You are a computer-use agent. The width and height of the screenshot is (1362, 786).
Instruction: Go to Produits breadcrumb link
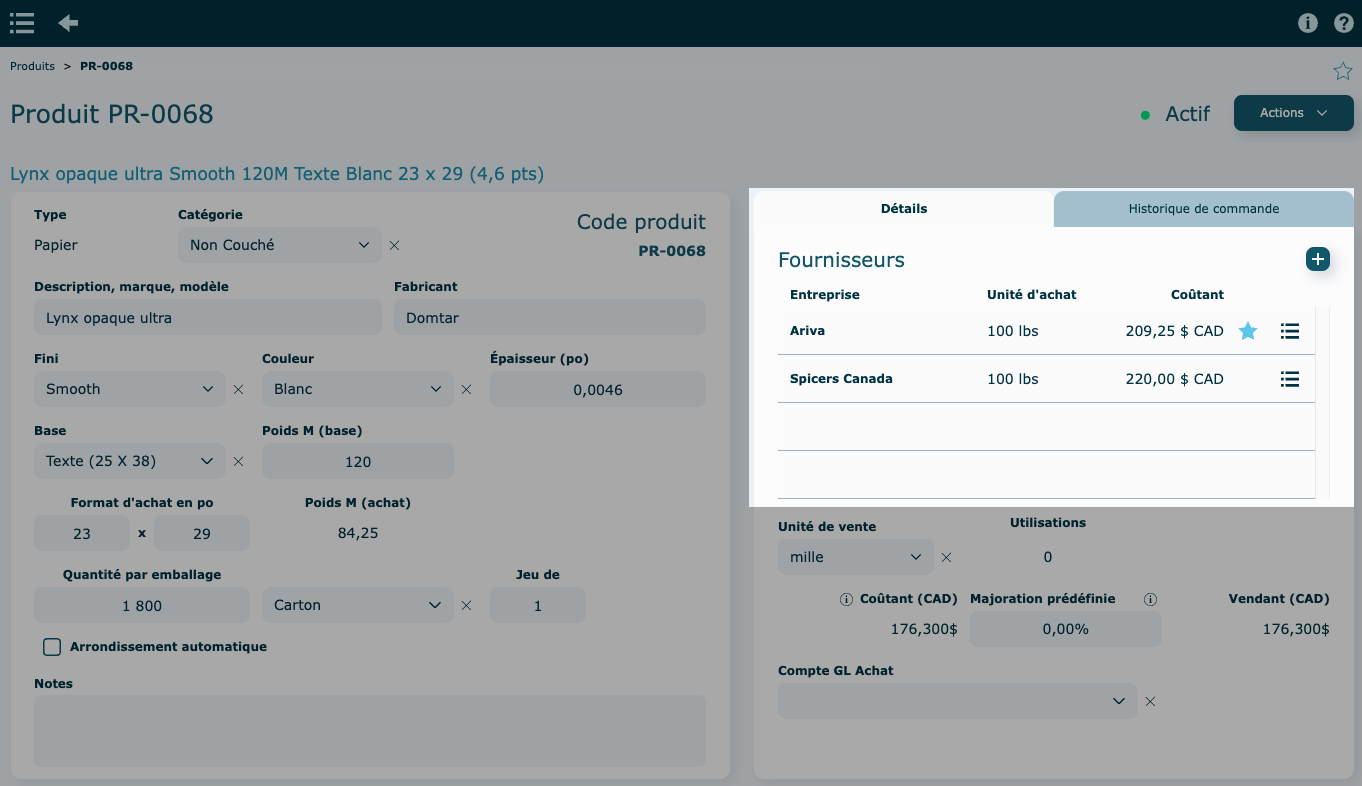(32, 66)
